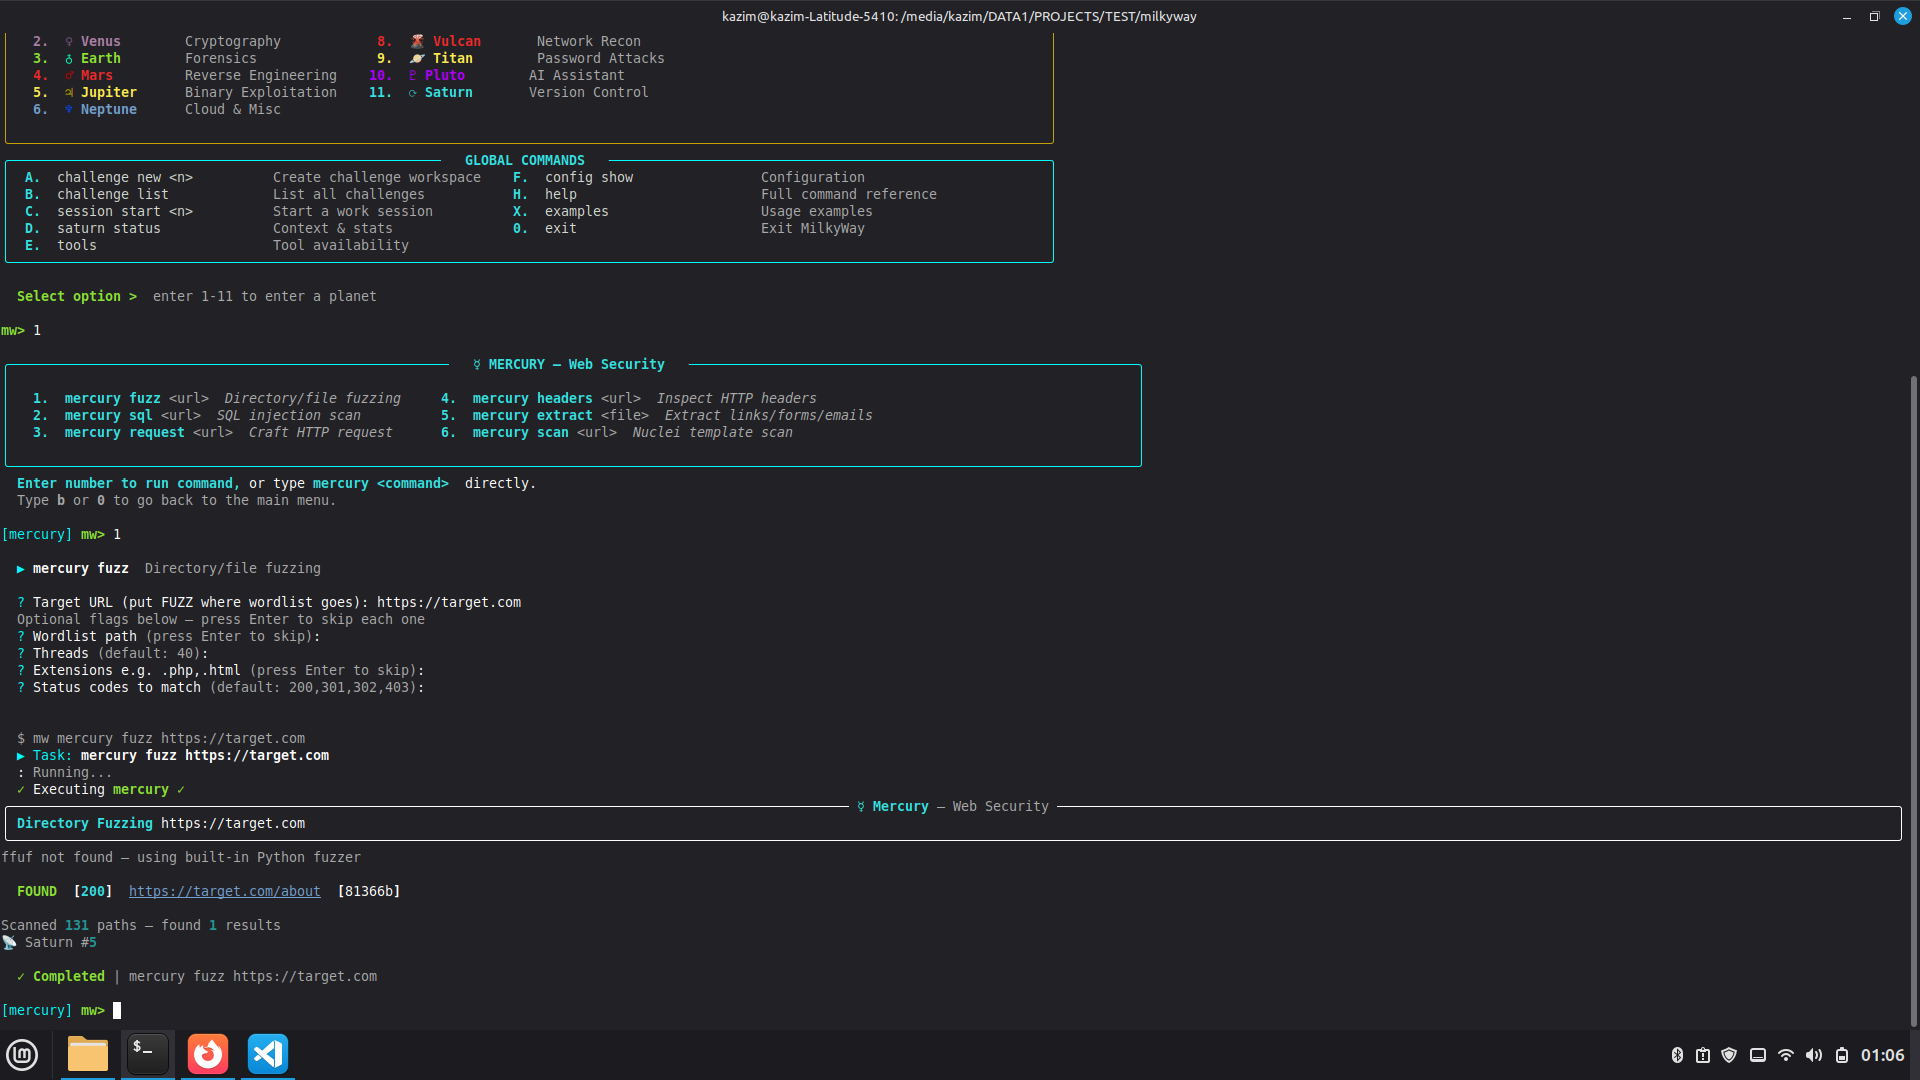Launch Firefox from the taskbar

[208, 1054]
